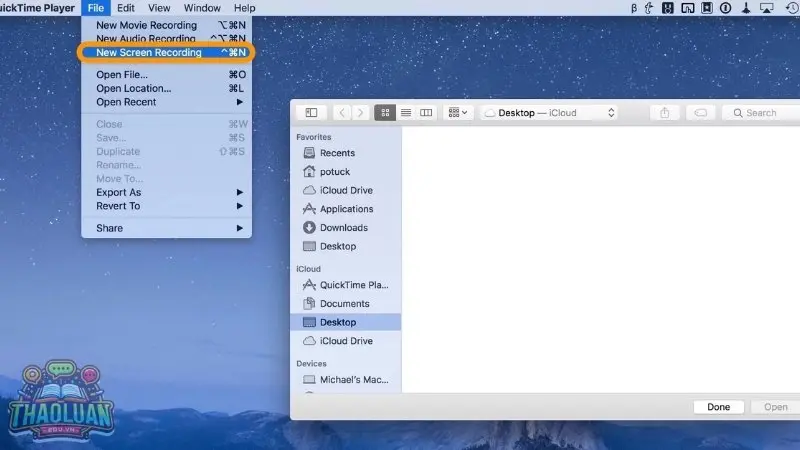Click the Time Machine menu bar icon

pyautogui.click(x=792, y=8)
